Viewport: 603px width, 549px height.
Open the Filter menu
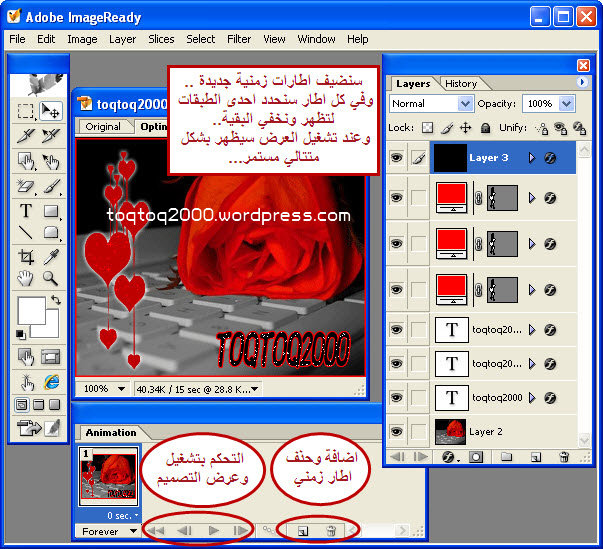coord(239,39)
